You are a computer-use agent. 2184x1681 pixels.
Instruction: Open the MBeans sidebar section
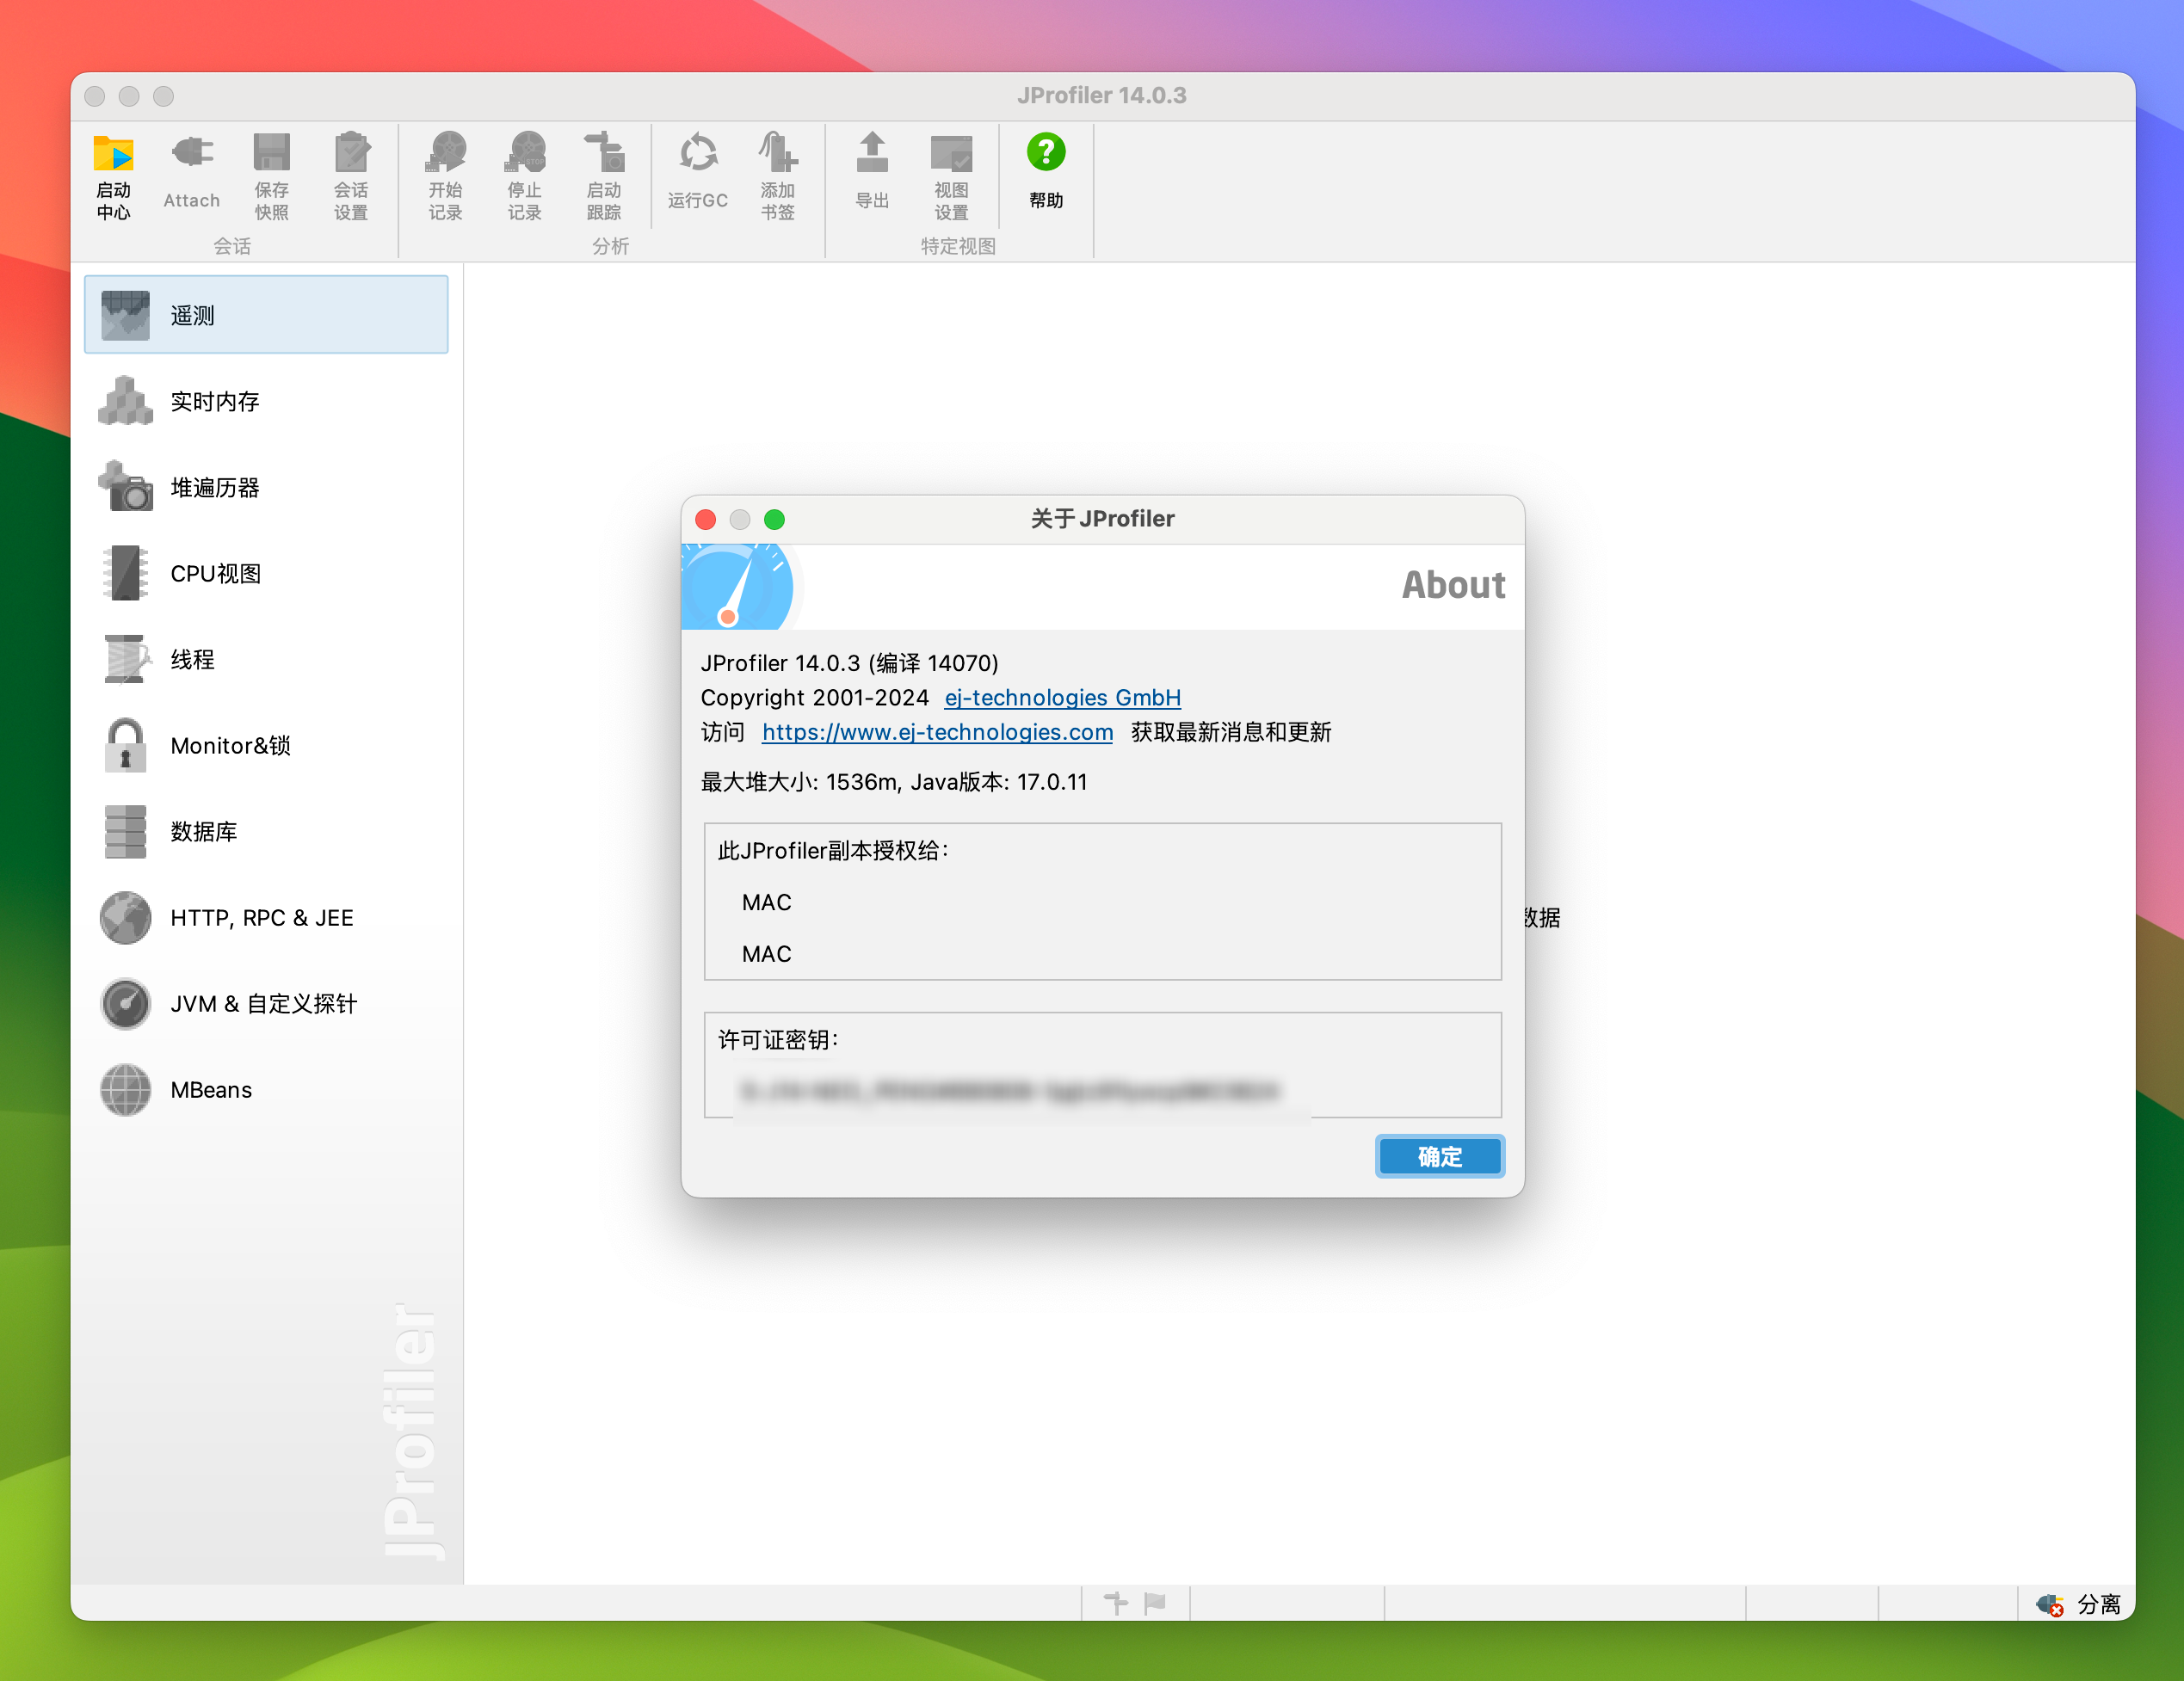266,1089
